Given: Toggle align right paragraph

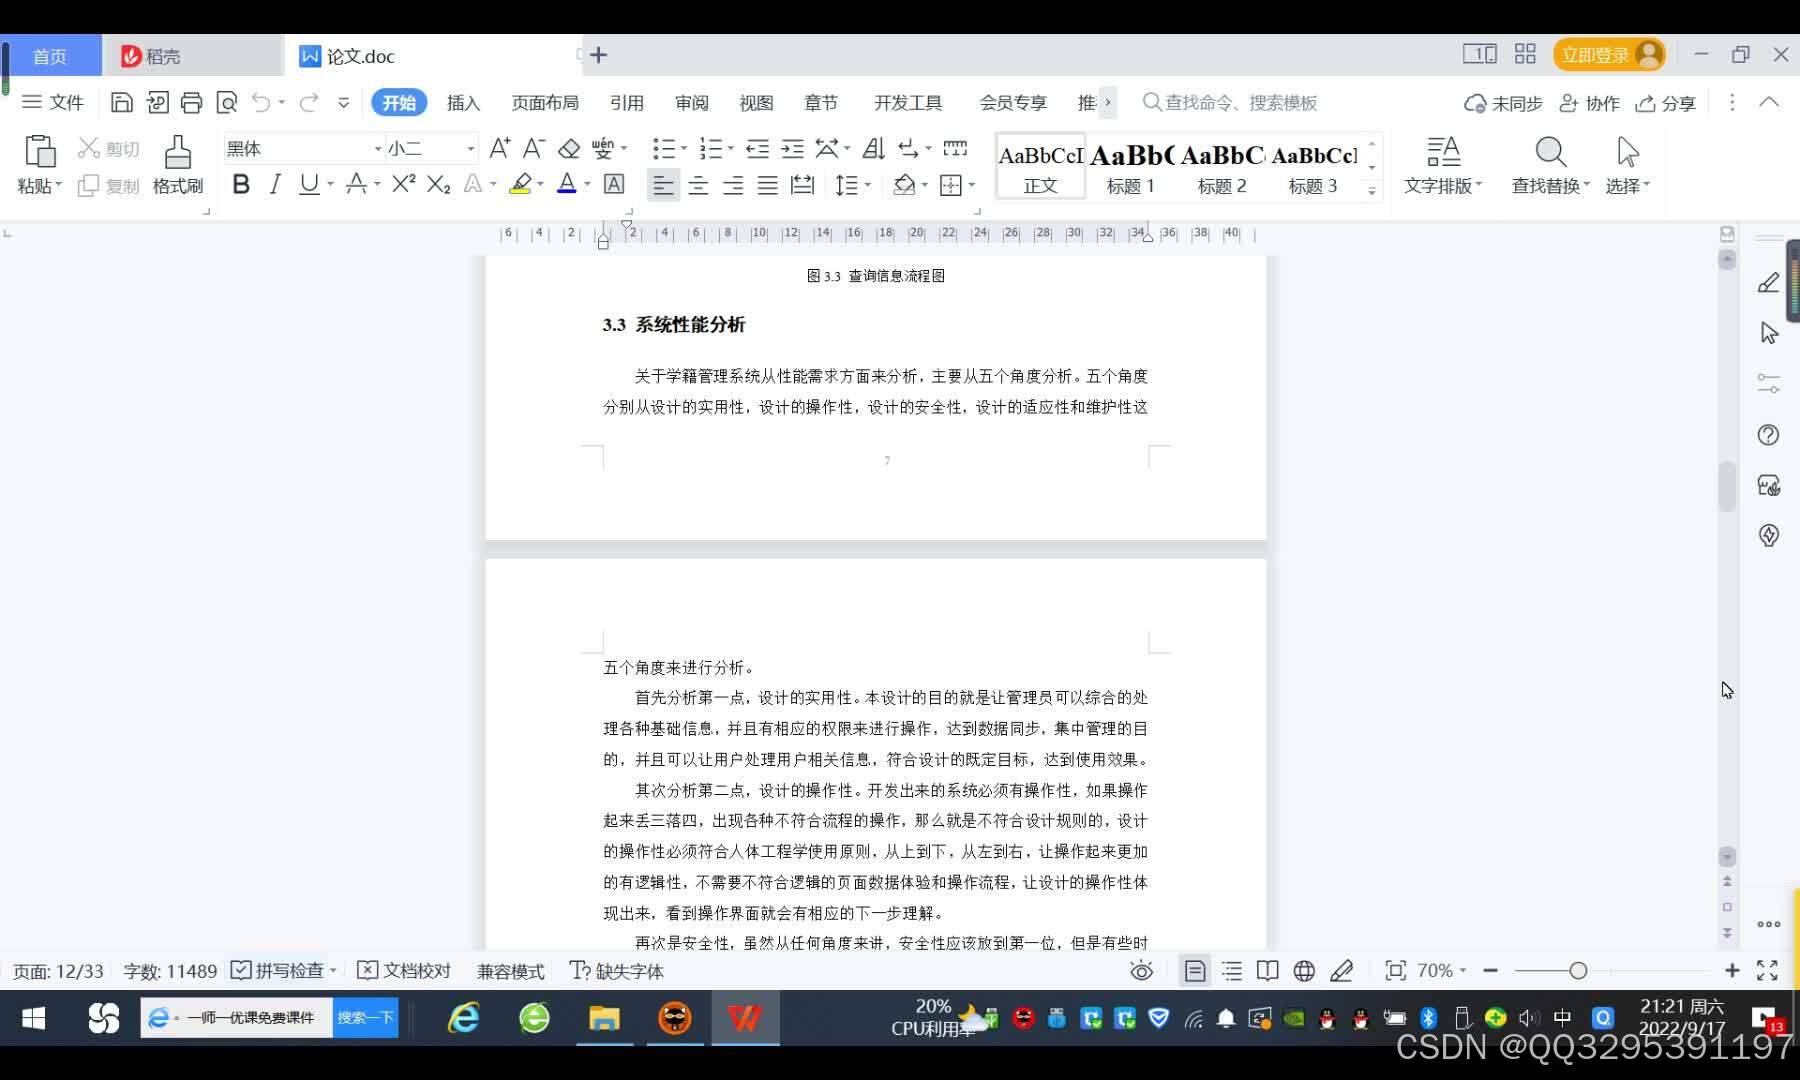Looking at the screenshot, I should click(733, 185).
